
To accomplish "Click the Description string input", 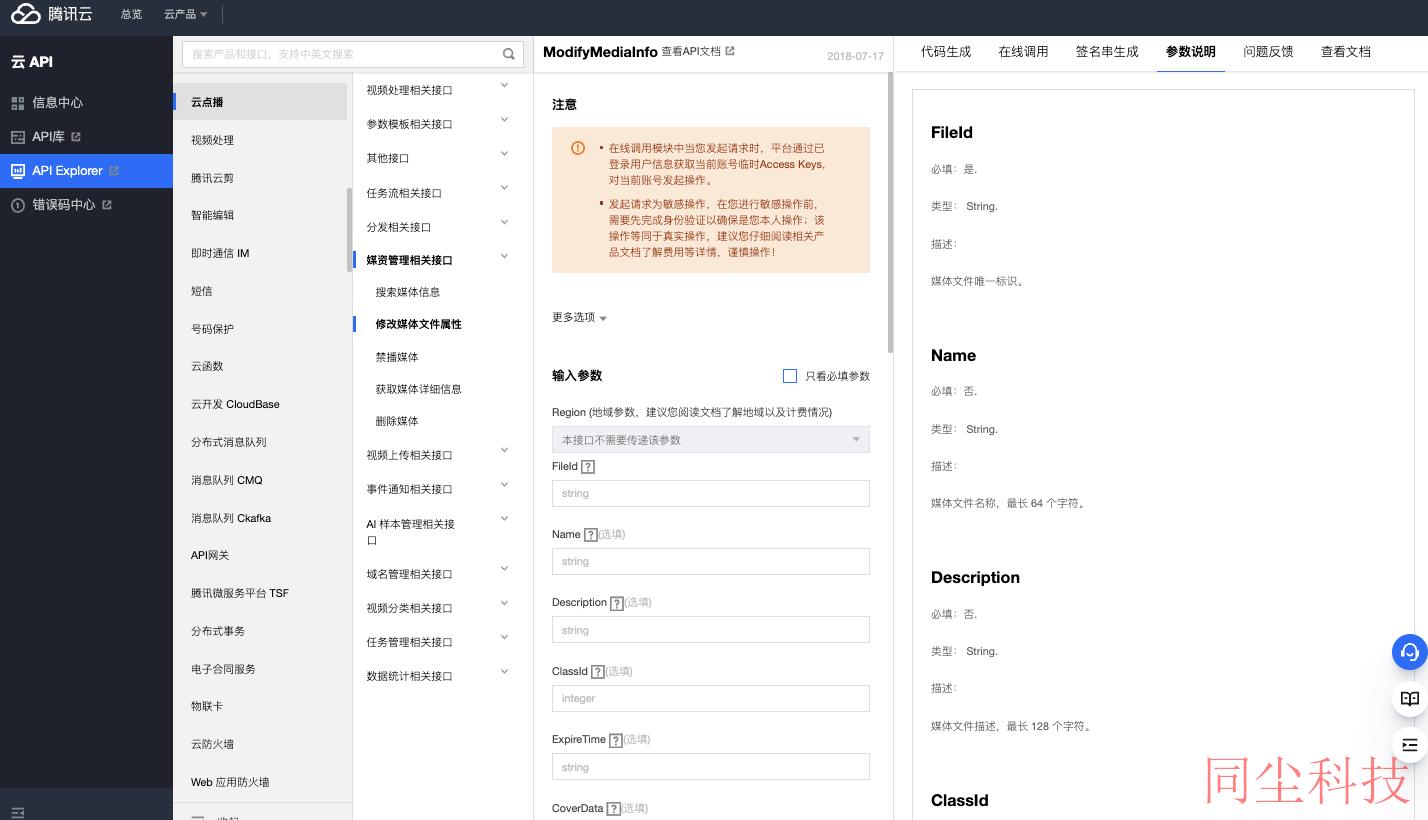I will tap(711, 630).
